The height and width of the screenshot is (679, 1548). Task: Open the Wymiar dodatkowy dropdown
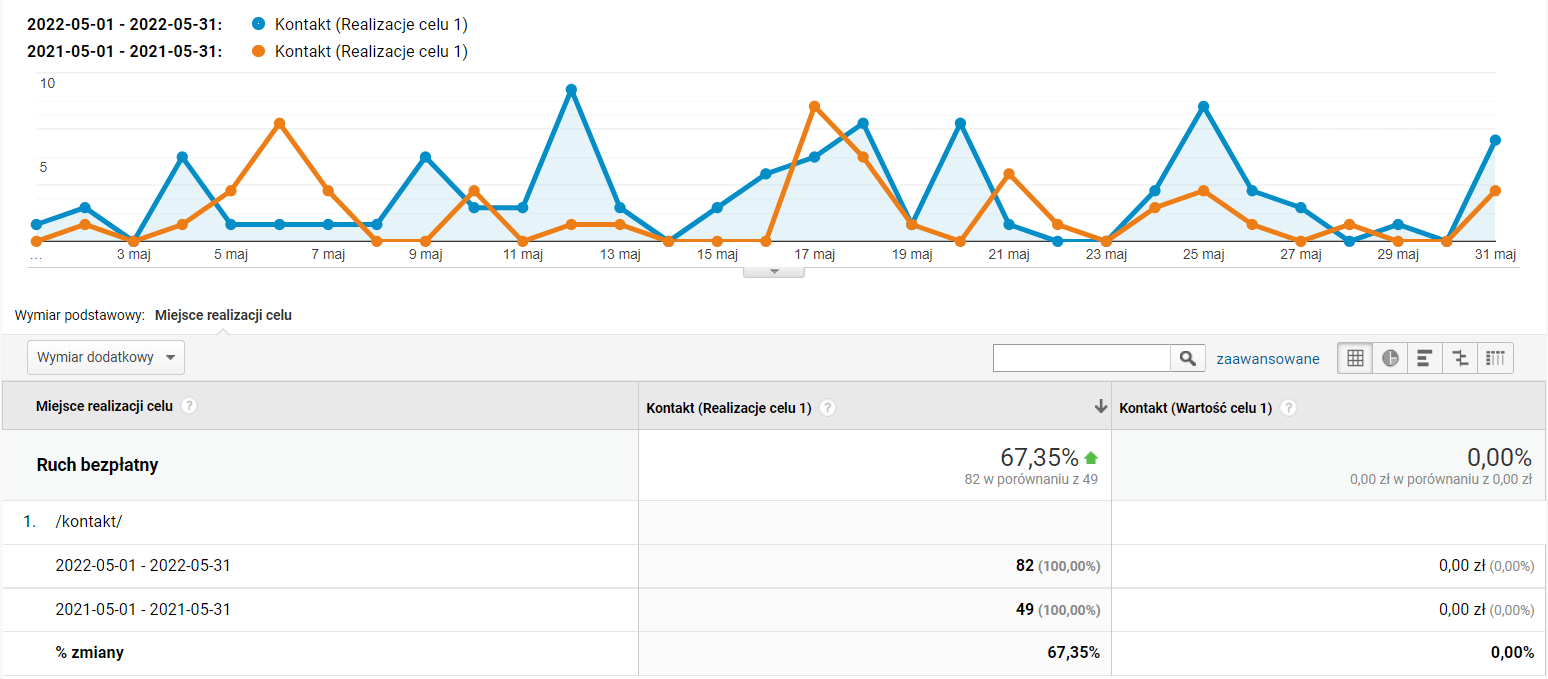[x=106, y=357]
